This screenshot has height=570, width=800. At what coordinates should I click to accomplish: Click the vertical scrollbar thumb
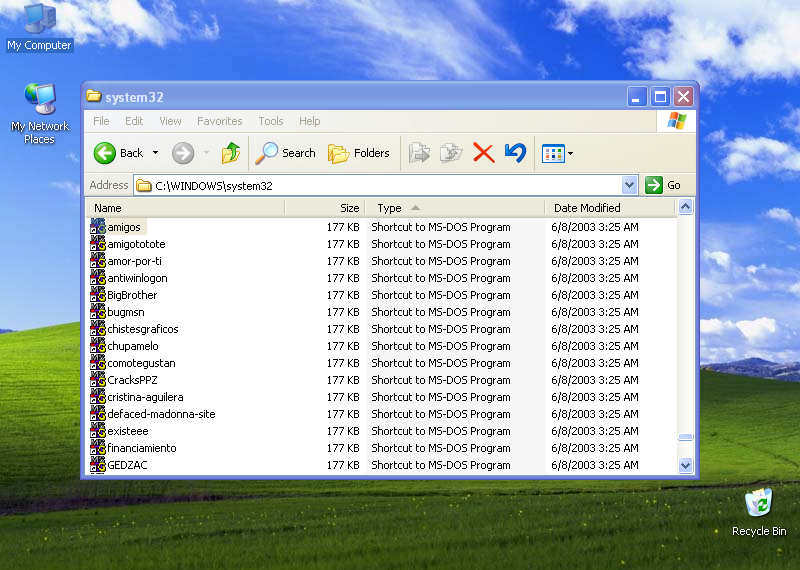pos(685,437)
